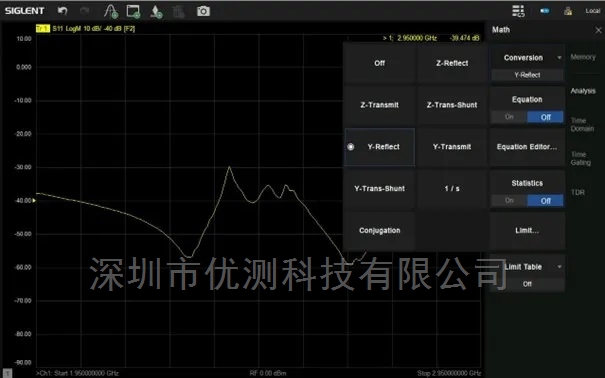Switch to the Time Gating tab
The width and height of the screenshot is (605, 378).
[x=580, y=159]
